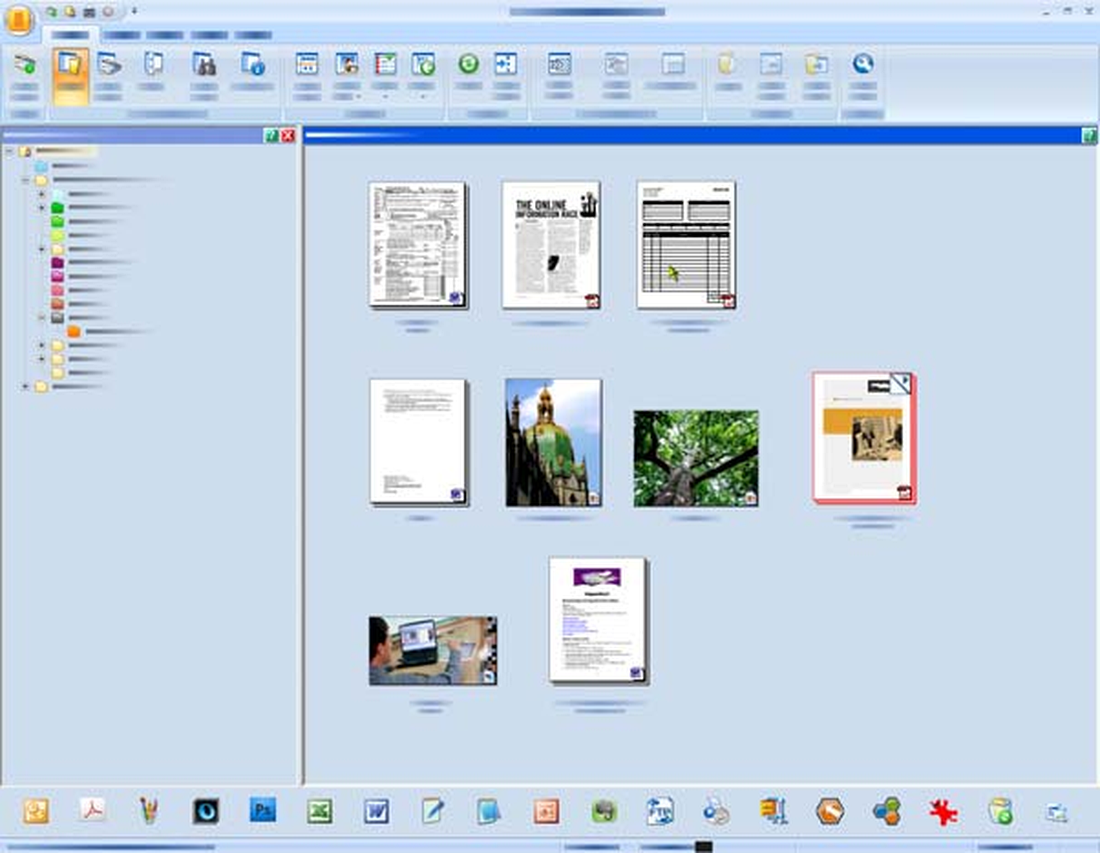
Task: Select the orange folder in the tree
Action: pyautogui.click(x=74, y=331)
